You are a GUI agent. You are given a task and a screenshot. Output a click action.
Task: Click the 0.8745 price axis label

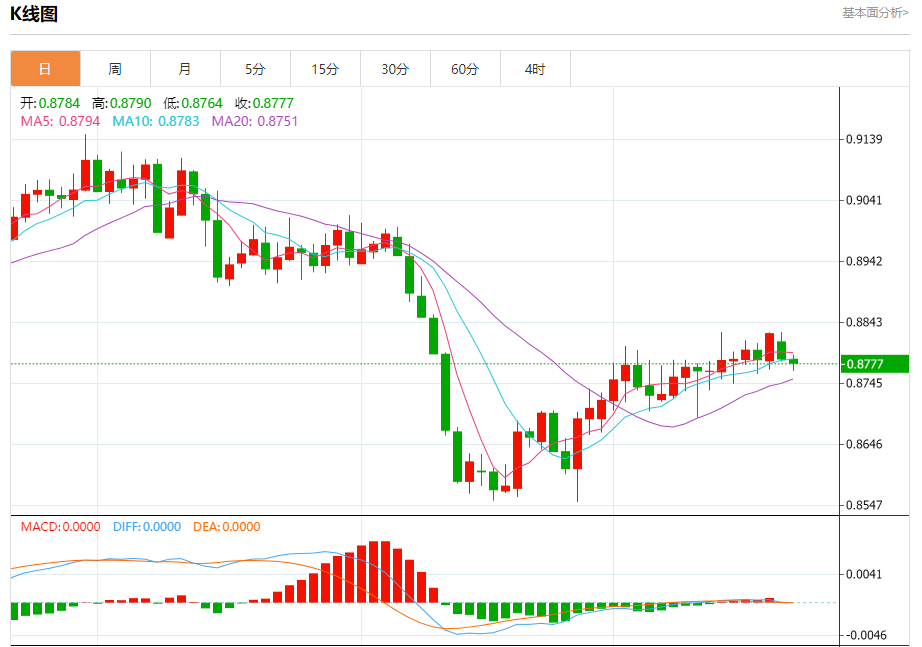(x=864, y=383)
